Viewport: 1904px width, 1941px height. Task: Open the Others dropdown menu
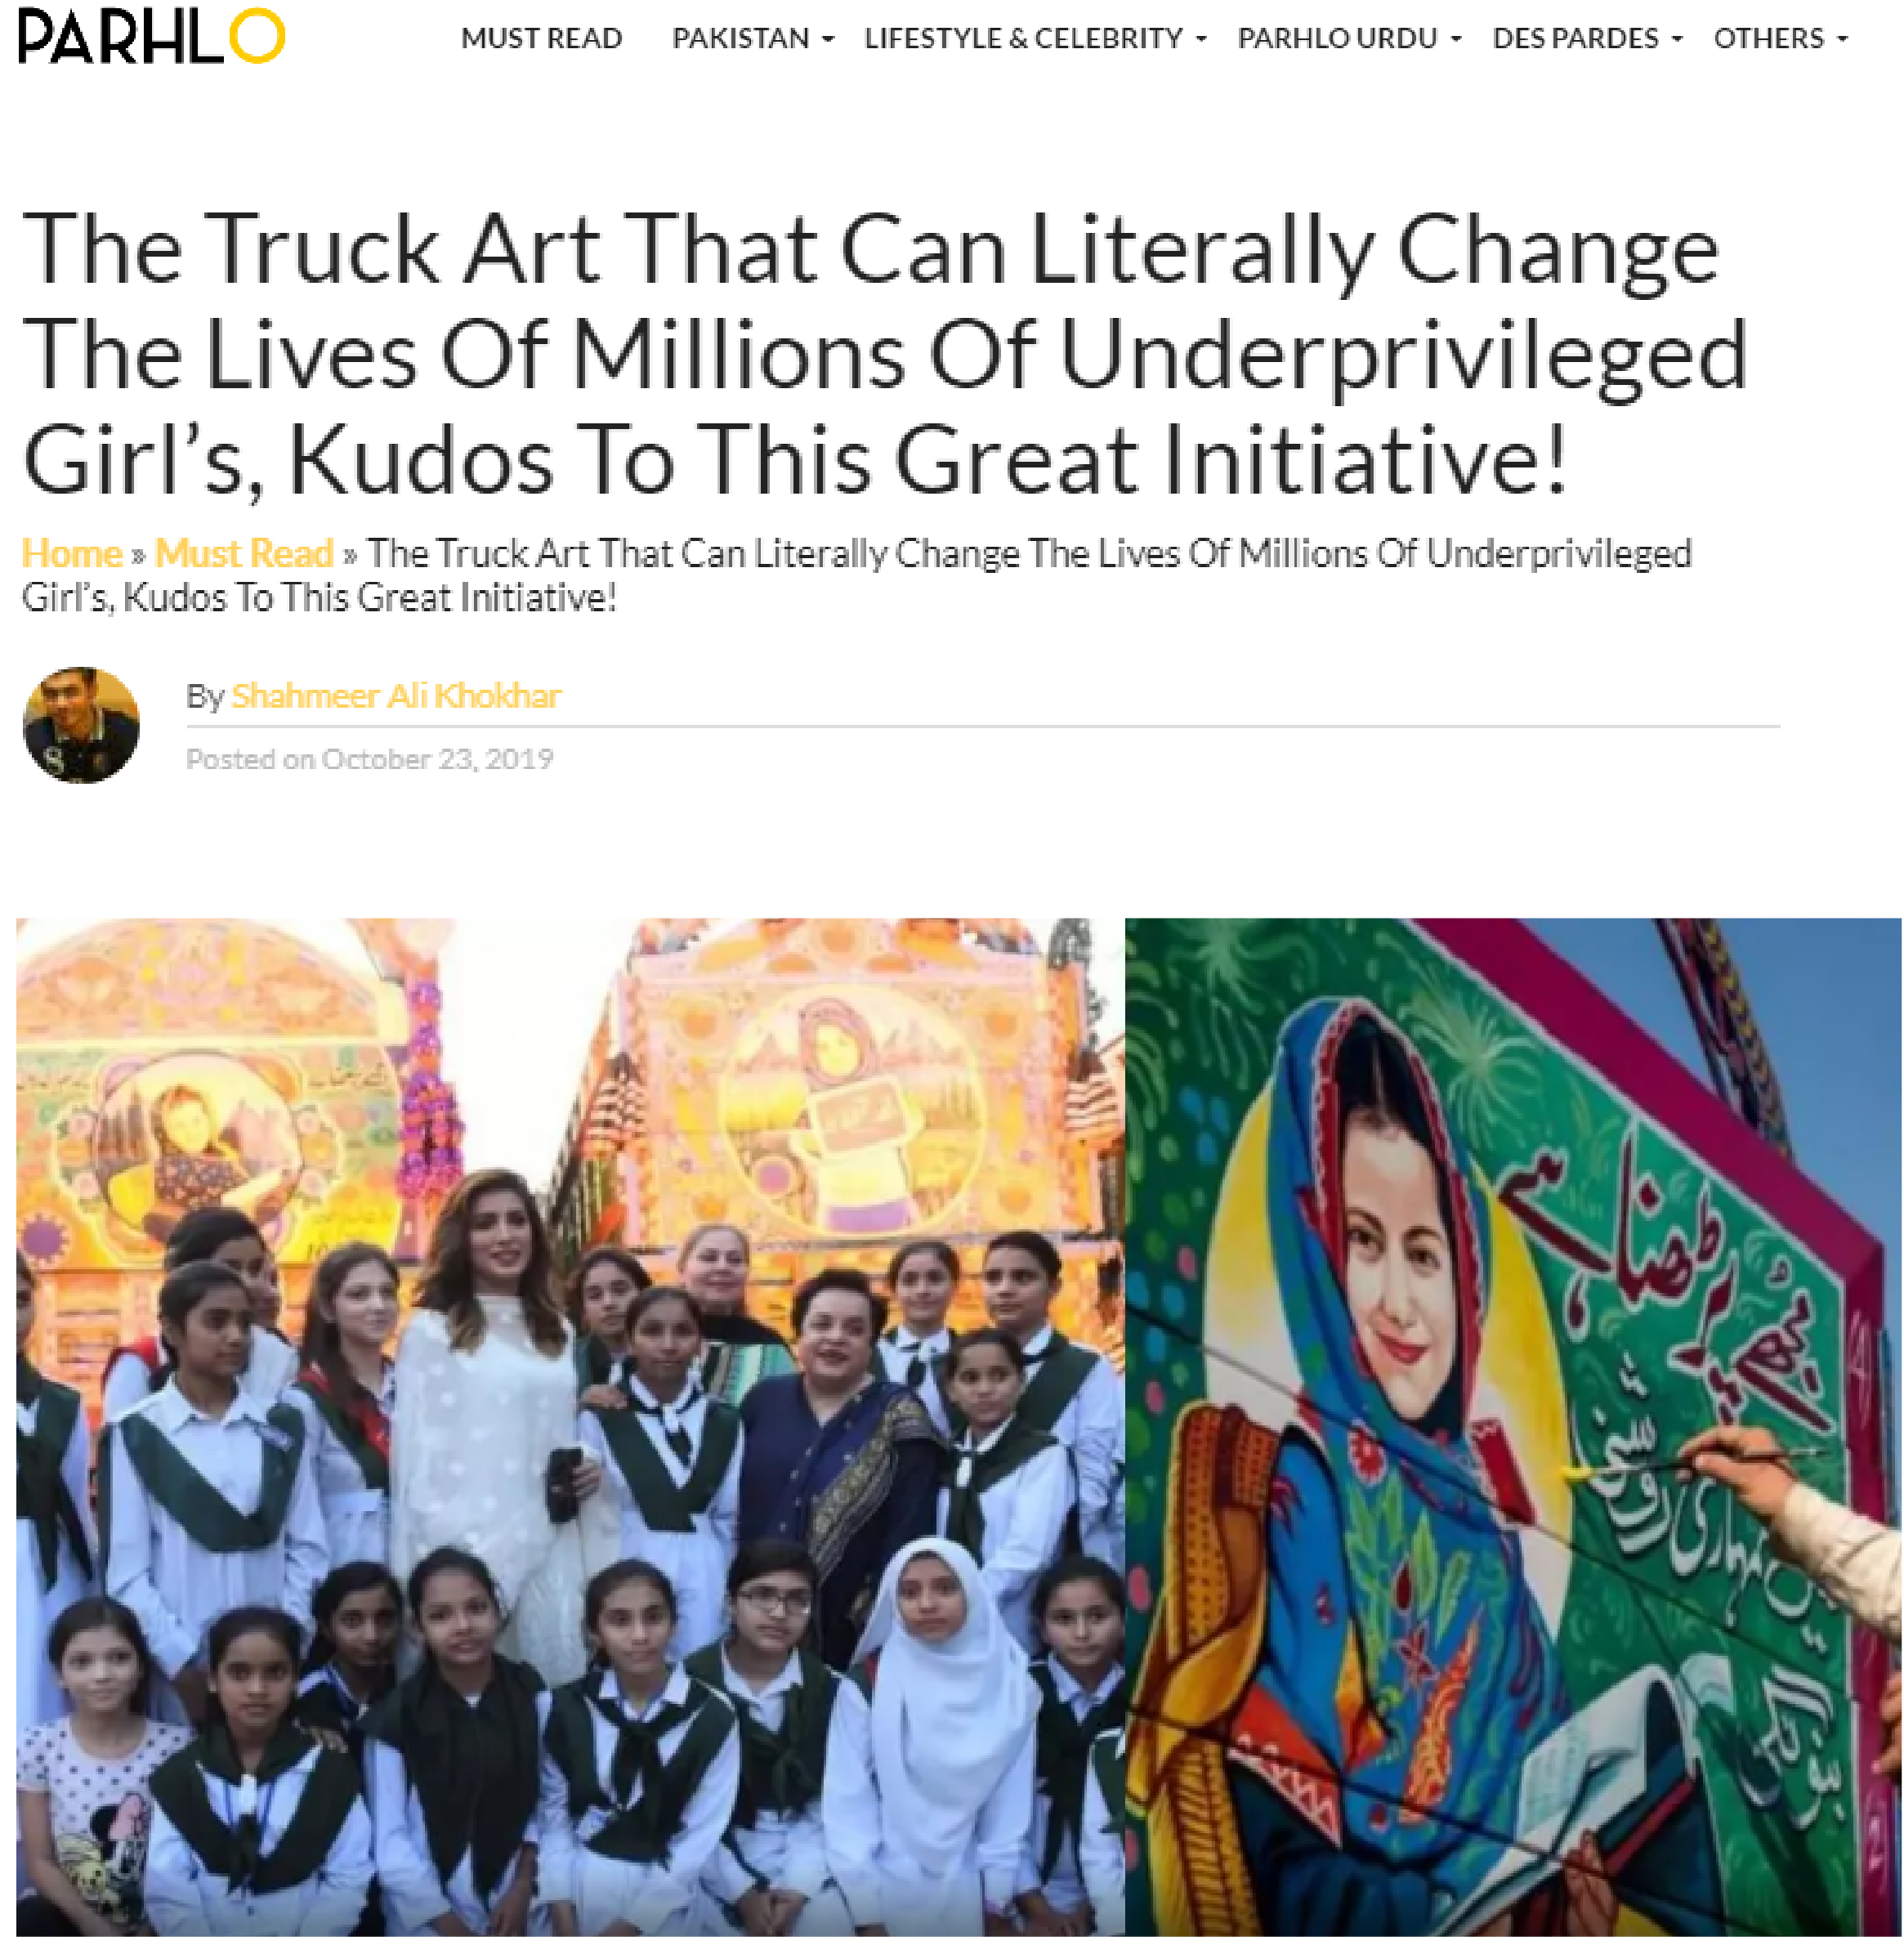(x=1780, y=38)
